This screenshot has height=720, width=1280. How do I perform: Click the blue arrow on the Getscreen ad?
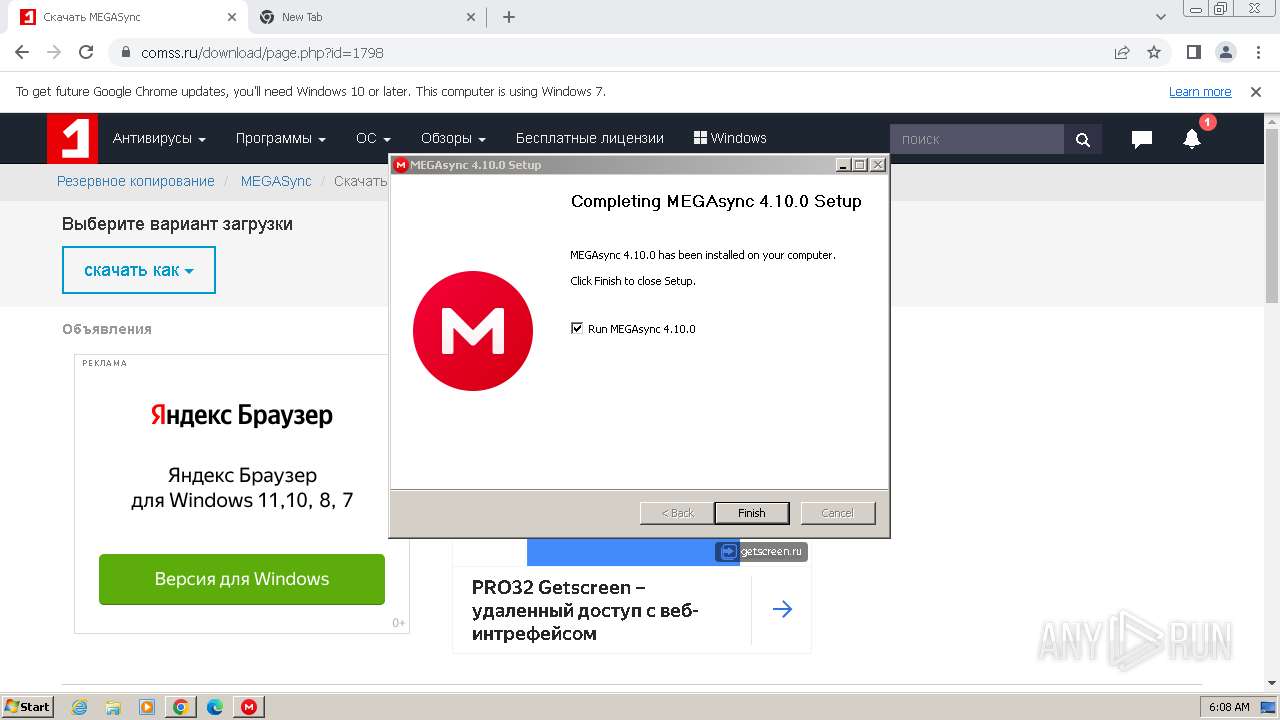[782, 609]
